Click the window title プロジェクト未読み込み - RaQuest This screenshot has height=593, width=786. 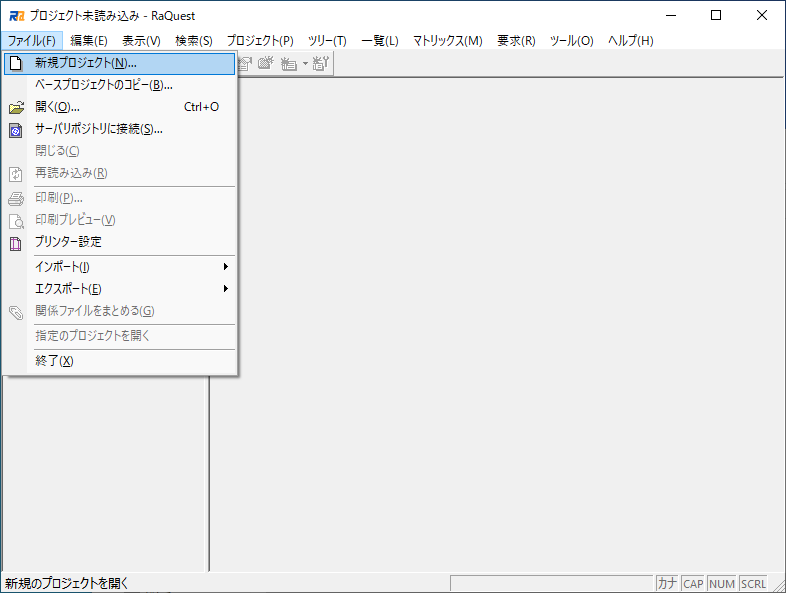(x=112, y=16)
